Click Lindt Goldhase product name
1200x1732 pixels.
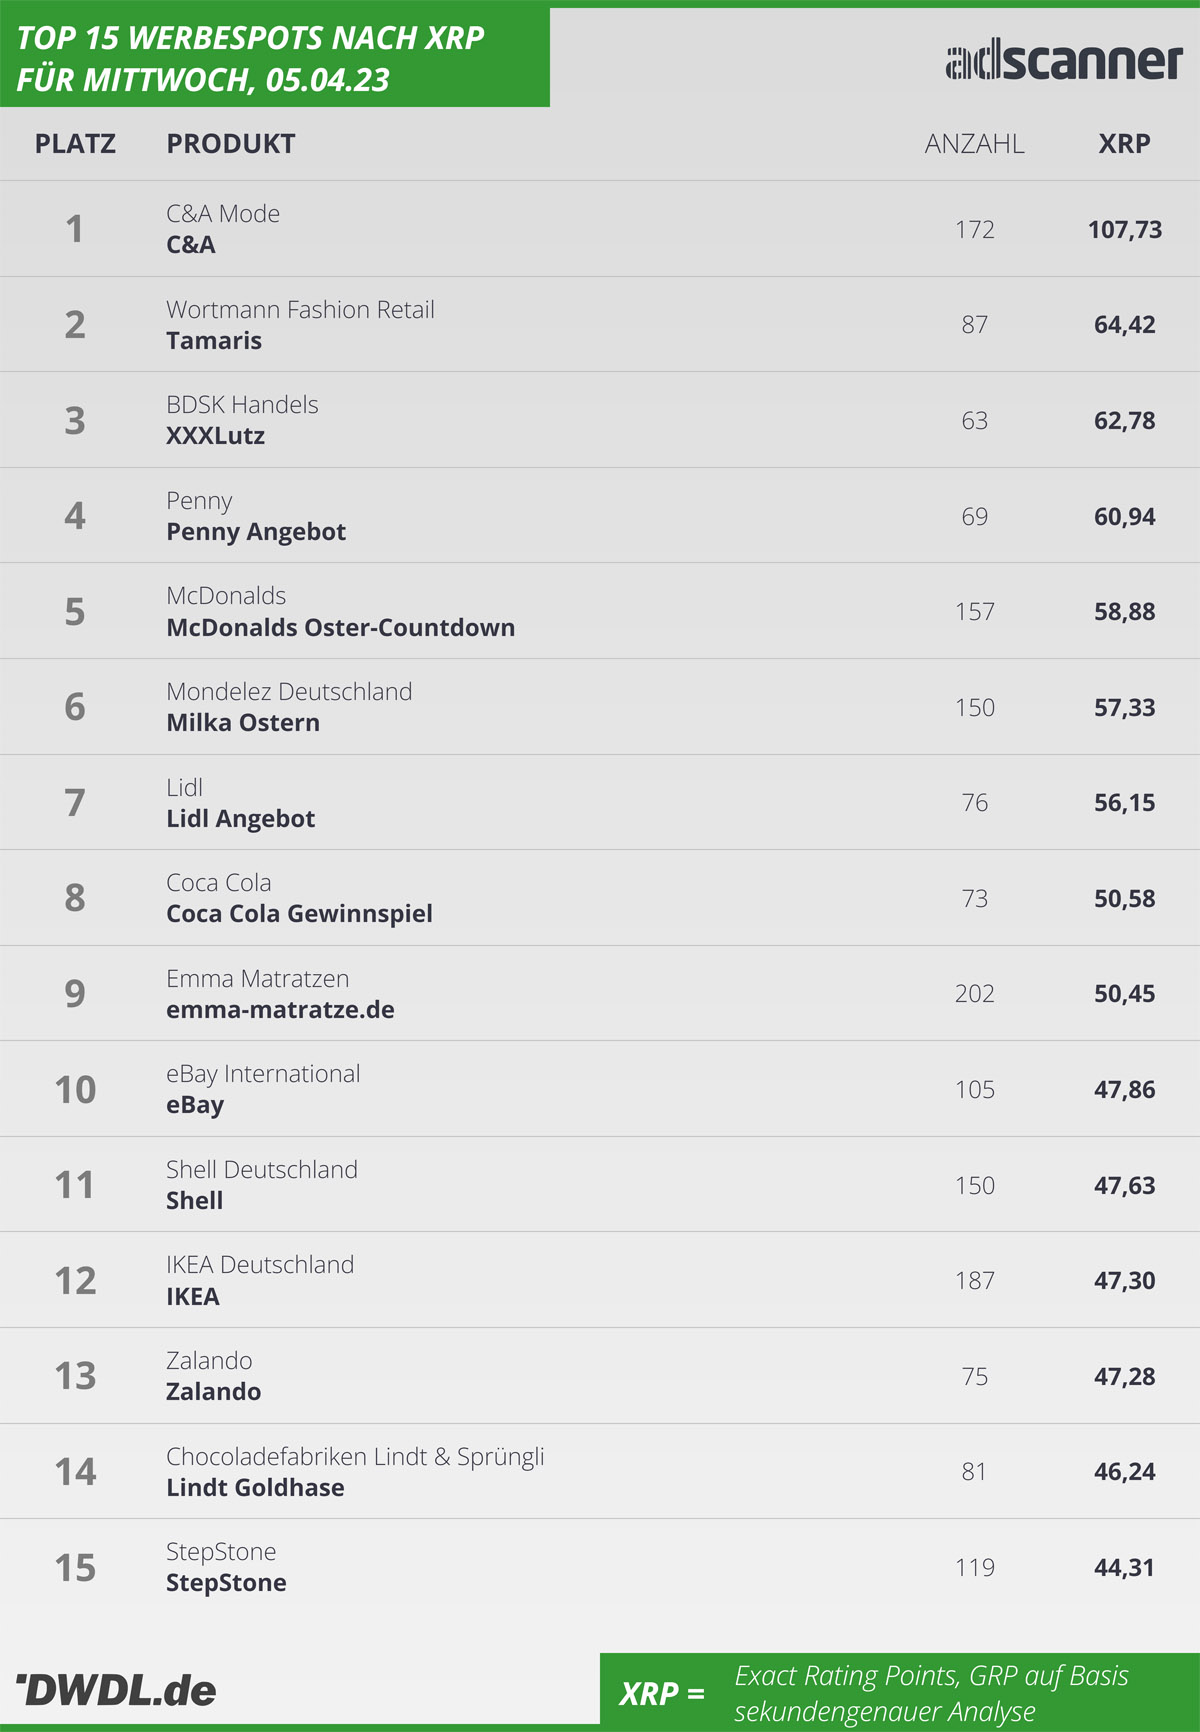point(255,1488)
